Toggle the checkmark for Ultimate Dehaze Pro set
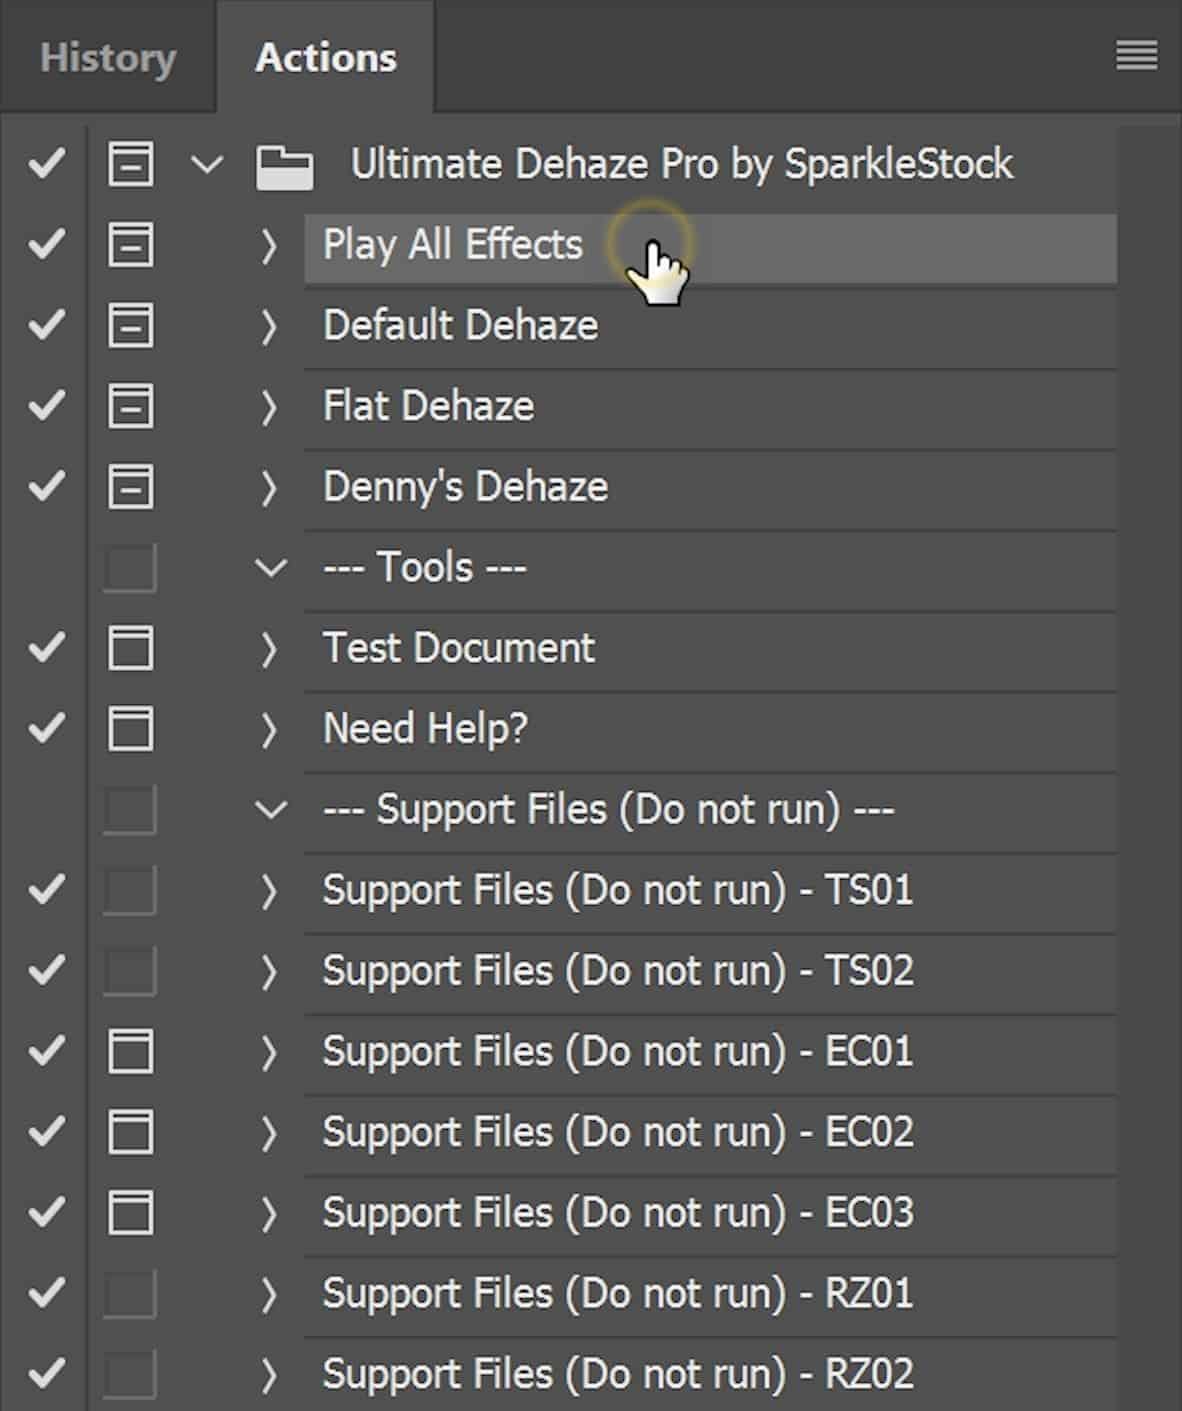The height and width of the screenshot is (1411, 1182). 47,164
